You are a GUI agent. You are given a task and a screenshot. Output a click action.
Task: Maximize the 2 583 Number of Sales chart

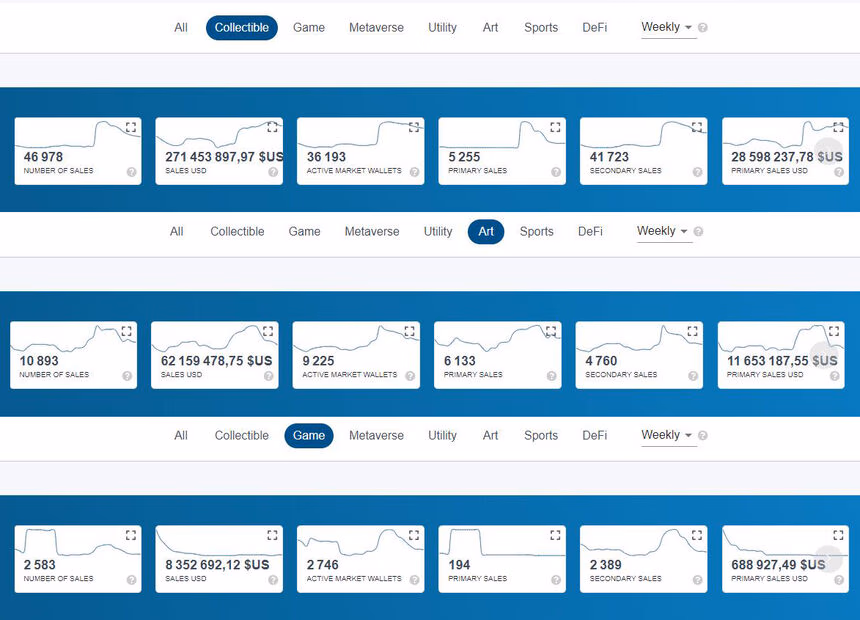pos(131,535)
